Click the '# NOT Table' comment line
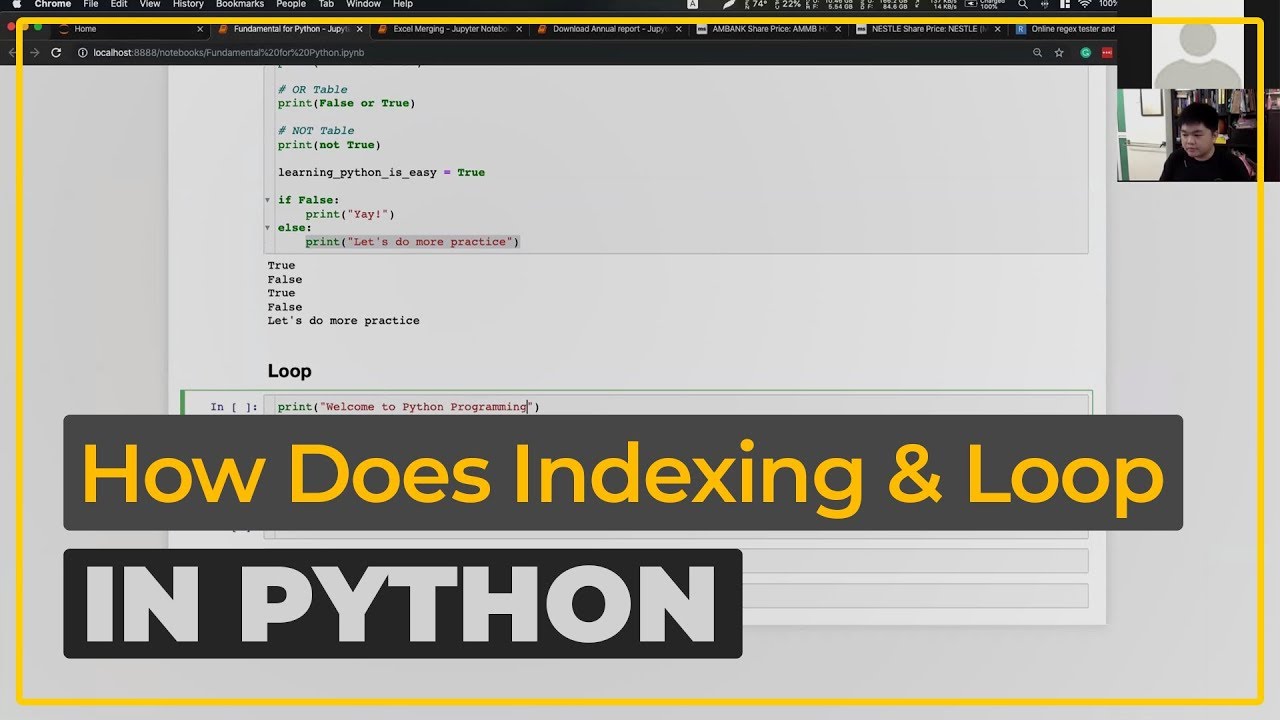This screenshot has height=720, width=1280. (316, 131)
